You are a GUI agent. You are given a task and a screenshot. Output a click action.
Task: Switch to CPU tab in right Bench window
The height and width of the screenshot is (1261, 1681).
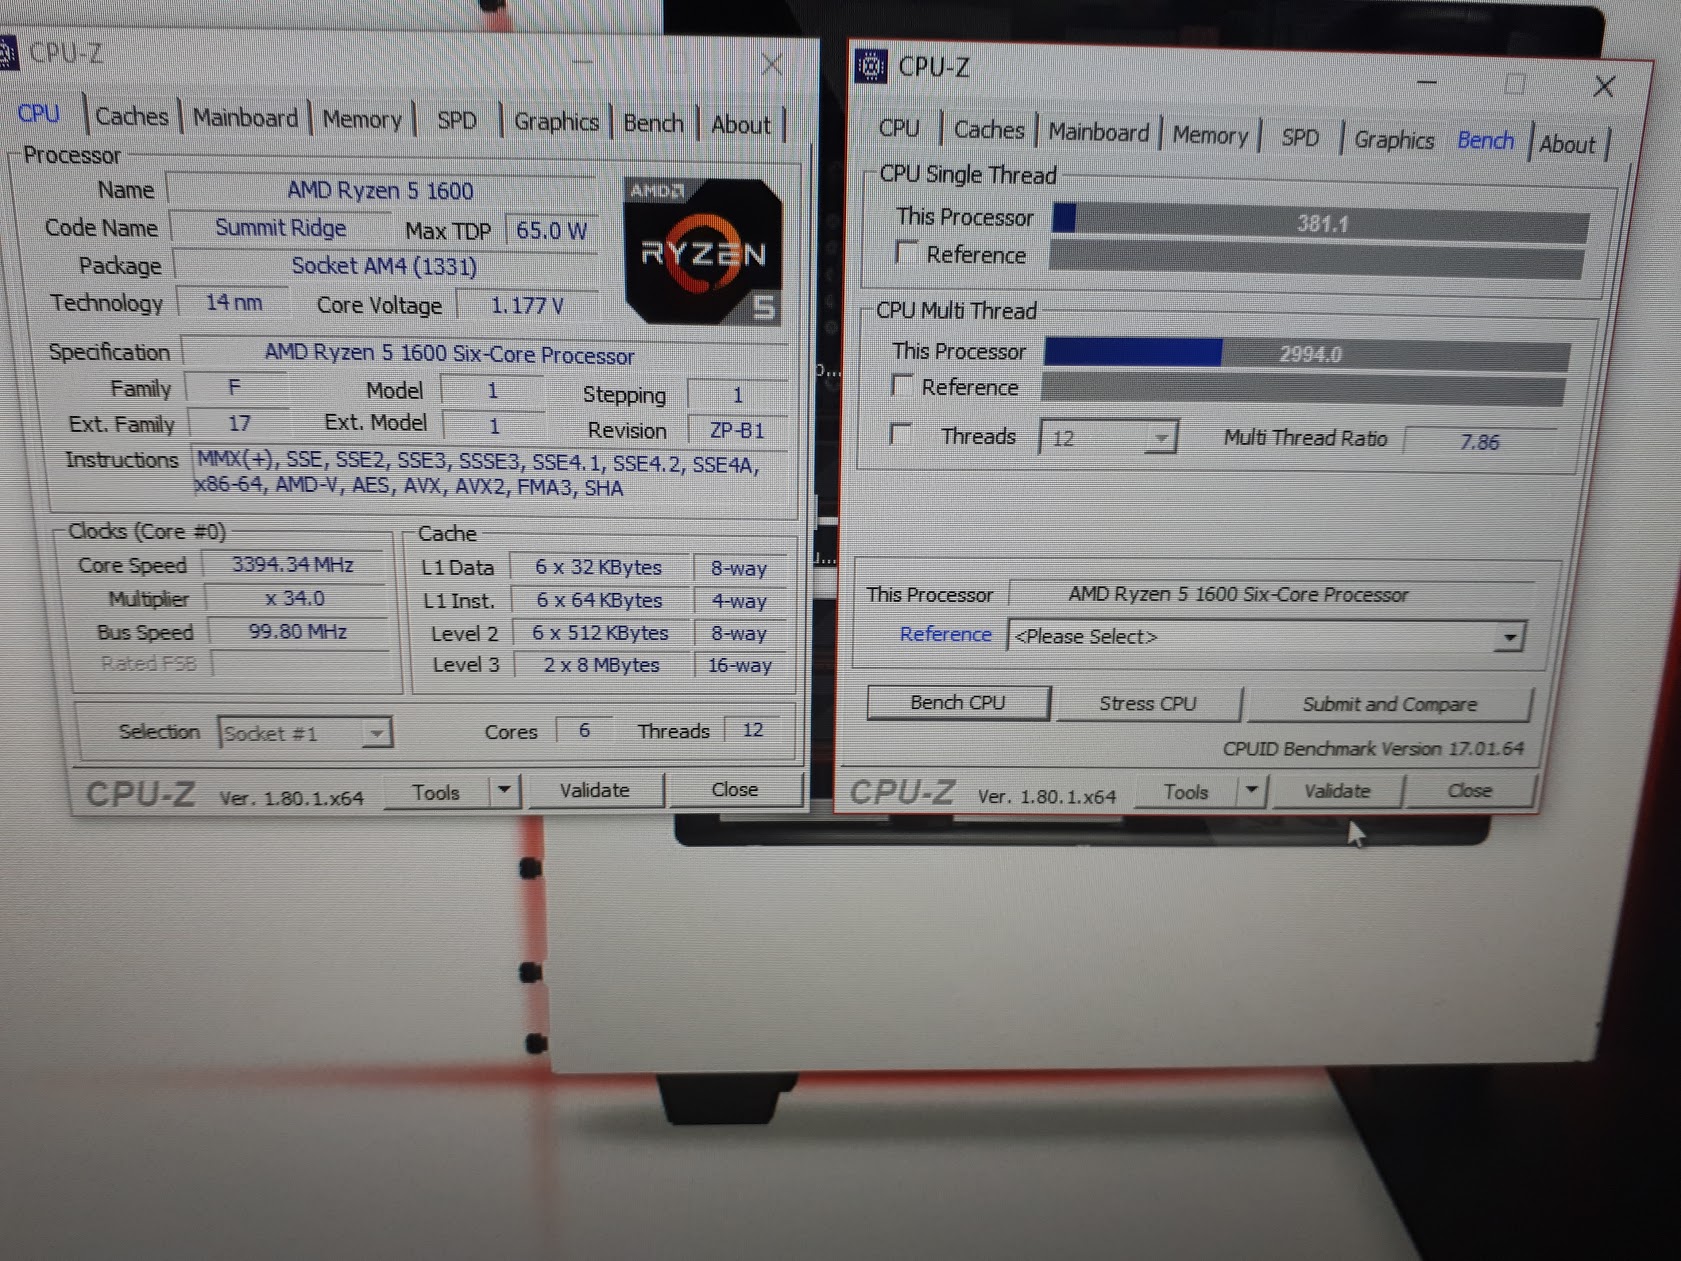(899, 128)
